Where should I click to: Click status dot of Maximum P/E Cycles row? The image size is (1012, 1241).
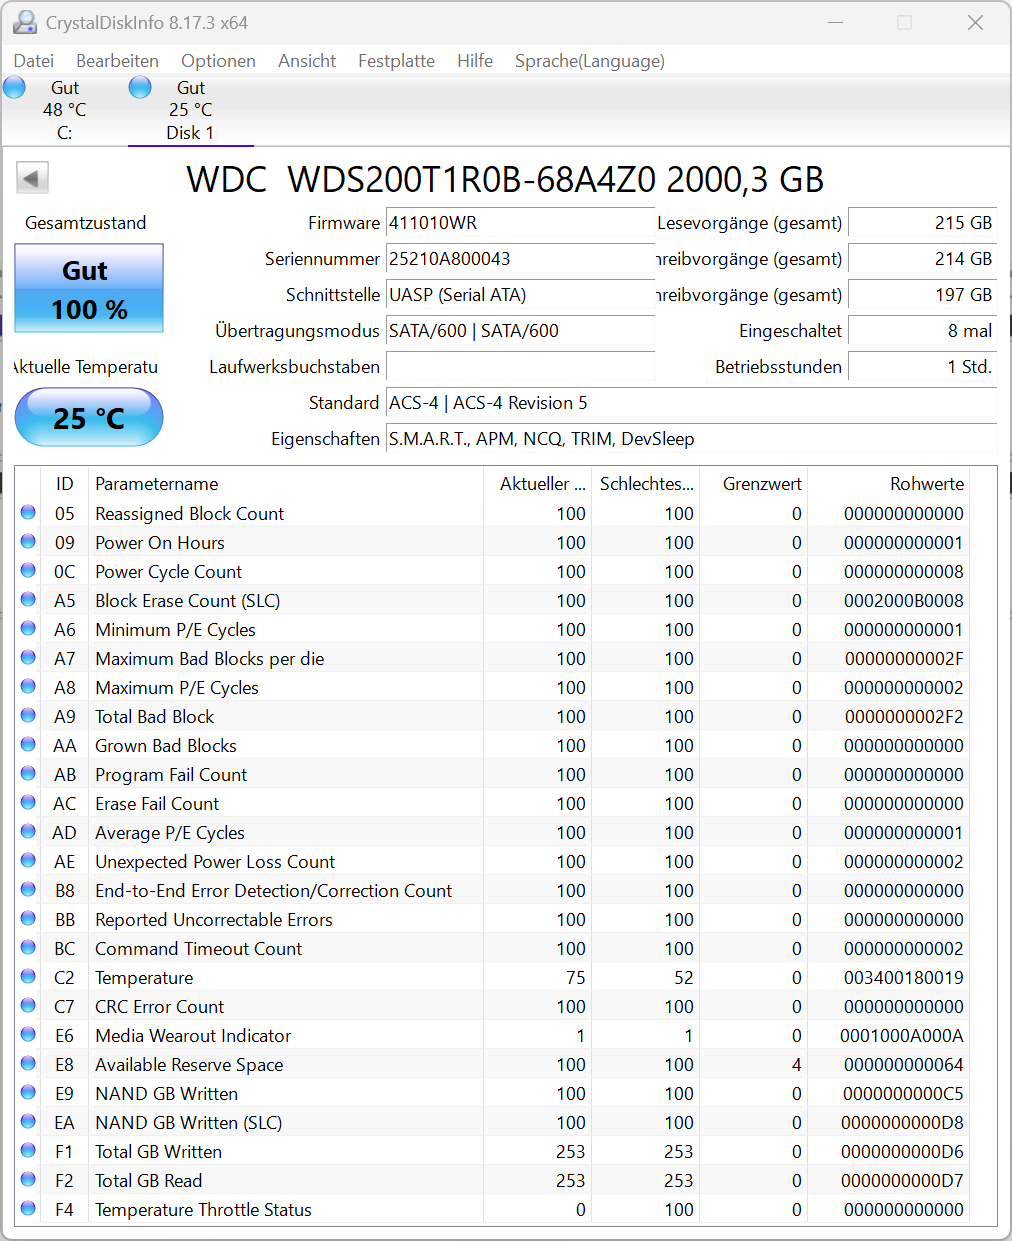28,686
